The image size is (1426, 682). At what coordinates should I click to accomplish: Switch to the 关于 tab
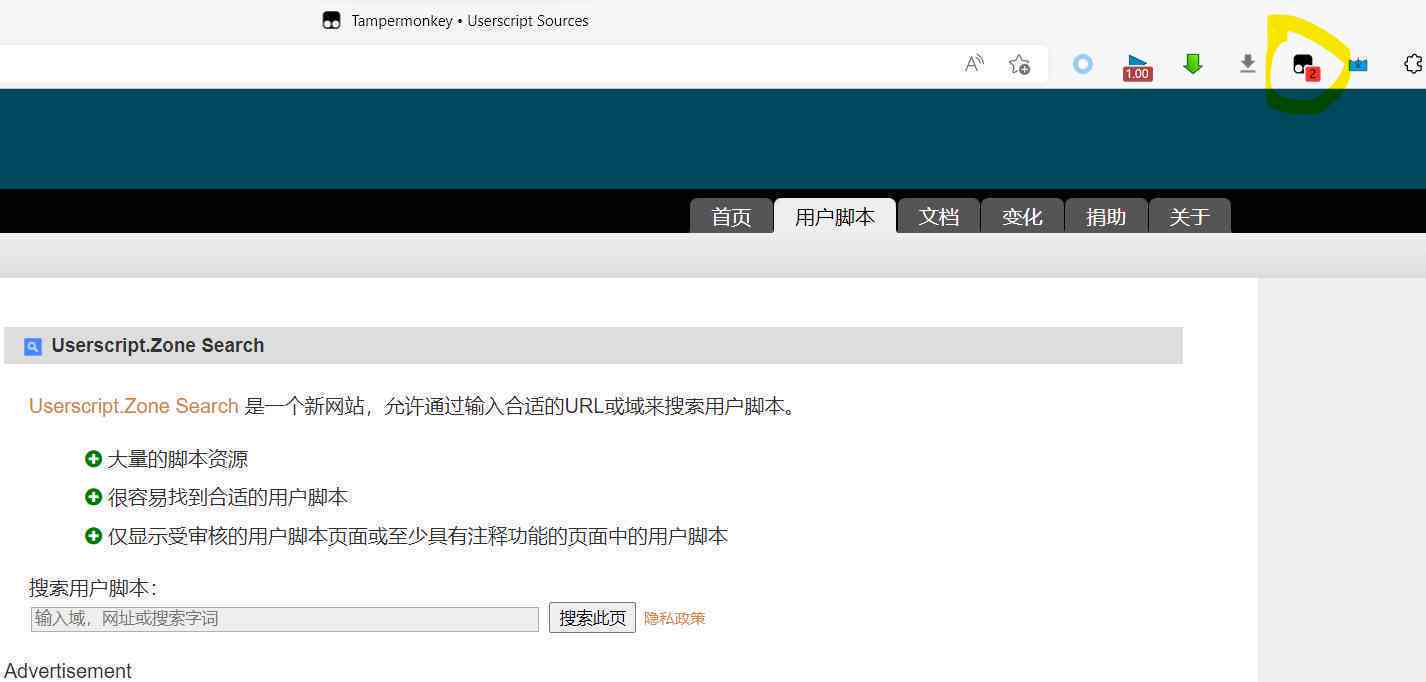coord(1190,216)
